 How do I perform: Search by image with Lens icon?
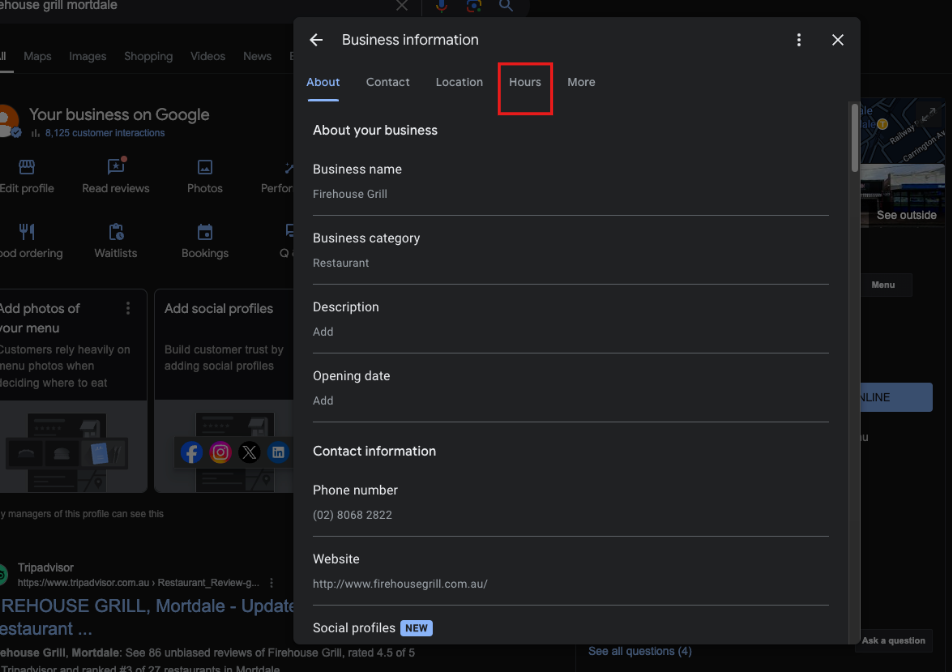pos(474,5)
